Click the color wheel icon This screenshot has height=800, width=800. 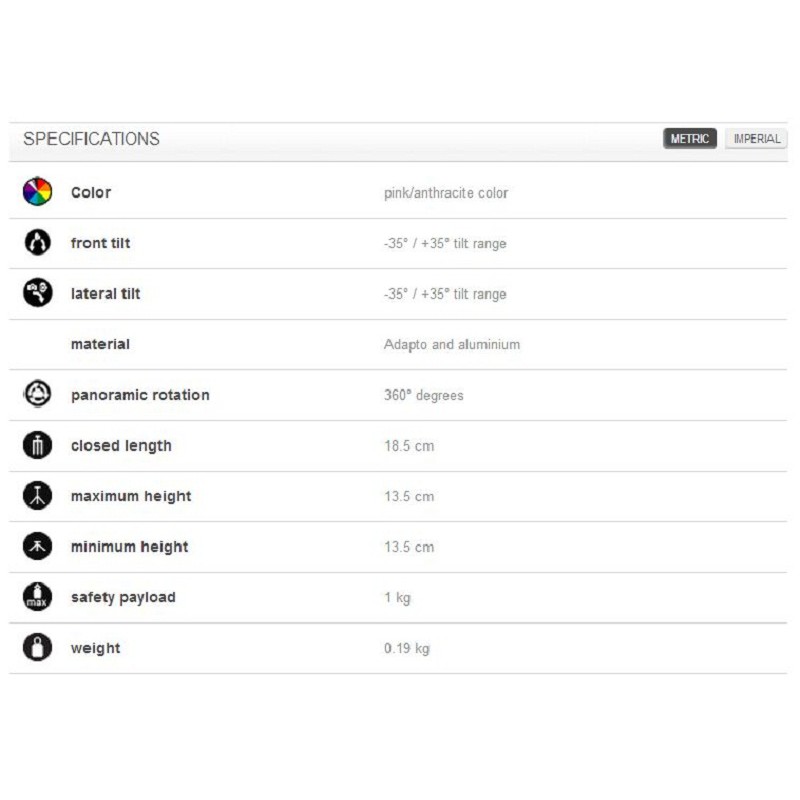click(37, 192)
